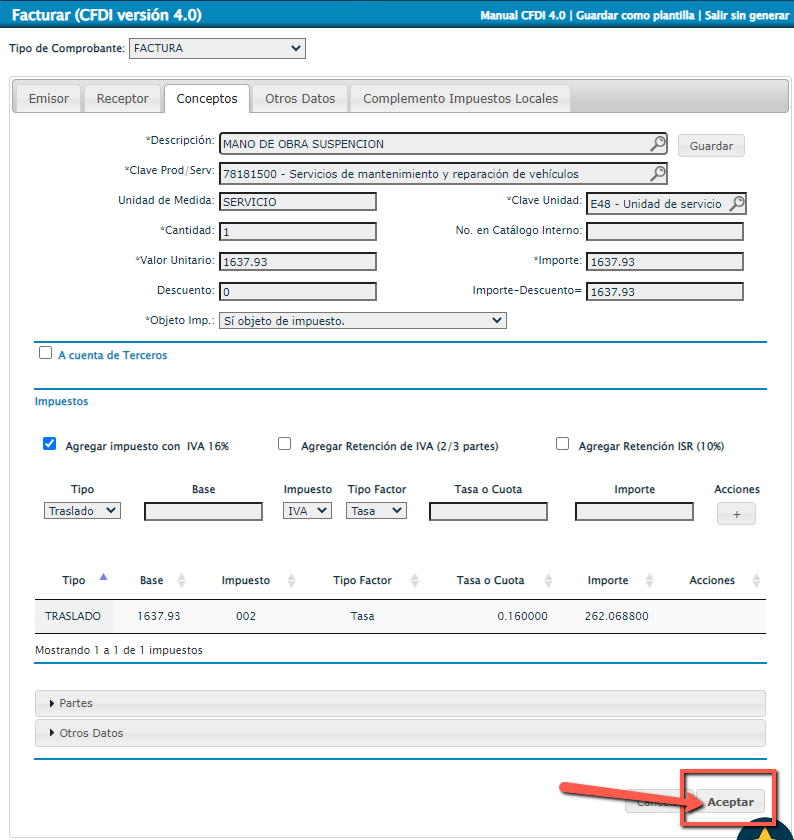Click magnifier icon in Clave Prod/Serv field
Screen dimensions: 794x840
click(x=657, y=174)
